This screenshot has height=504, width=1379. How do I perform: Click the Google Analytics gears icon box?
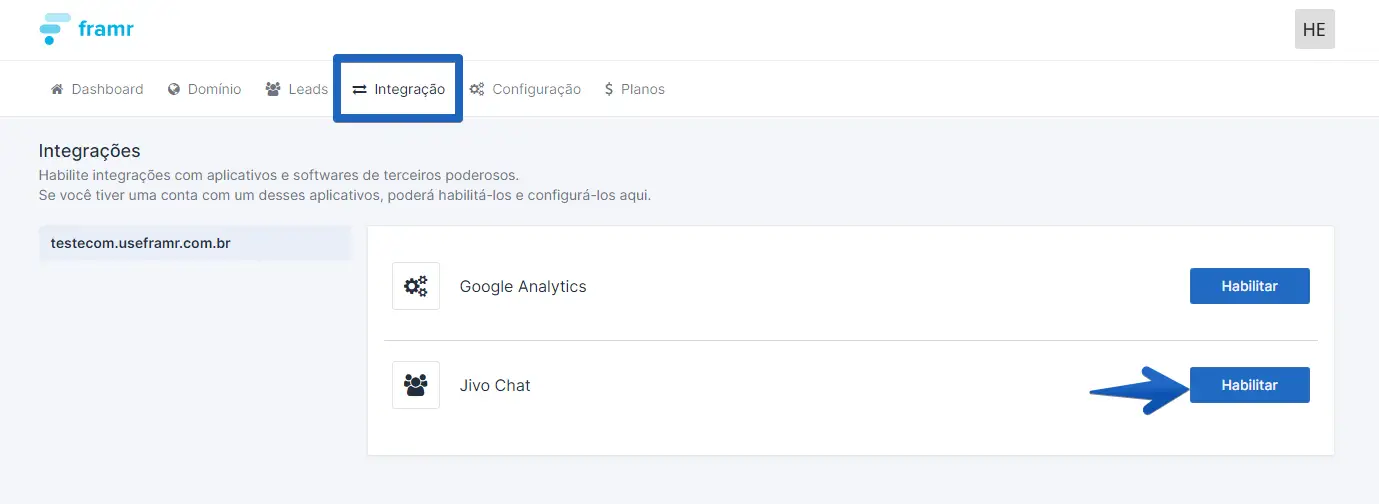416,286
